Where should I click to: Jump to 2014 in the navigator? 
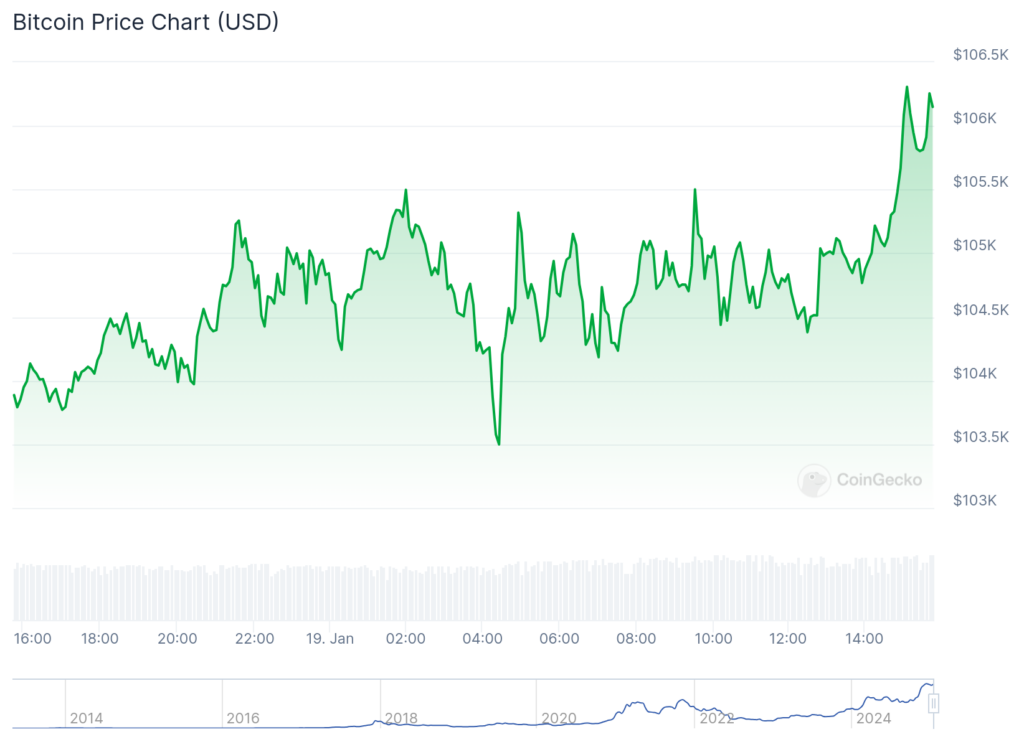pyautogui.click(x=86, y=718)
